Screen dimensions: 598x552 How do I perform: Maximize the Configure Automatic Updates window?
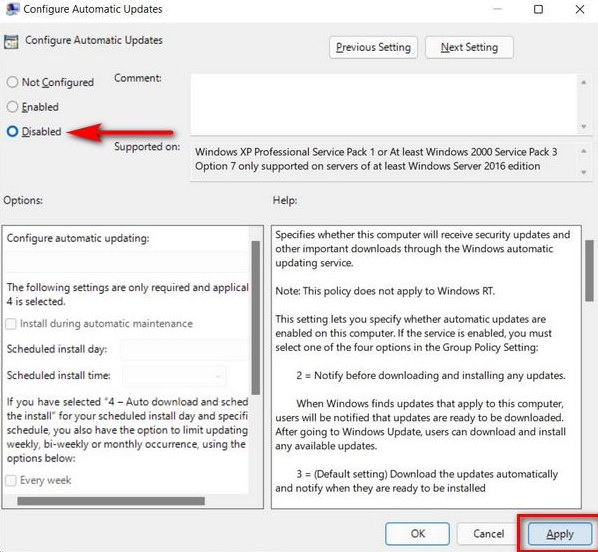(x=538, y=9)
